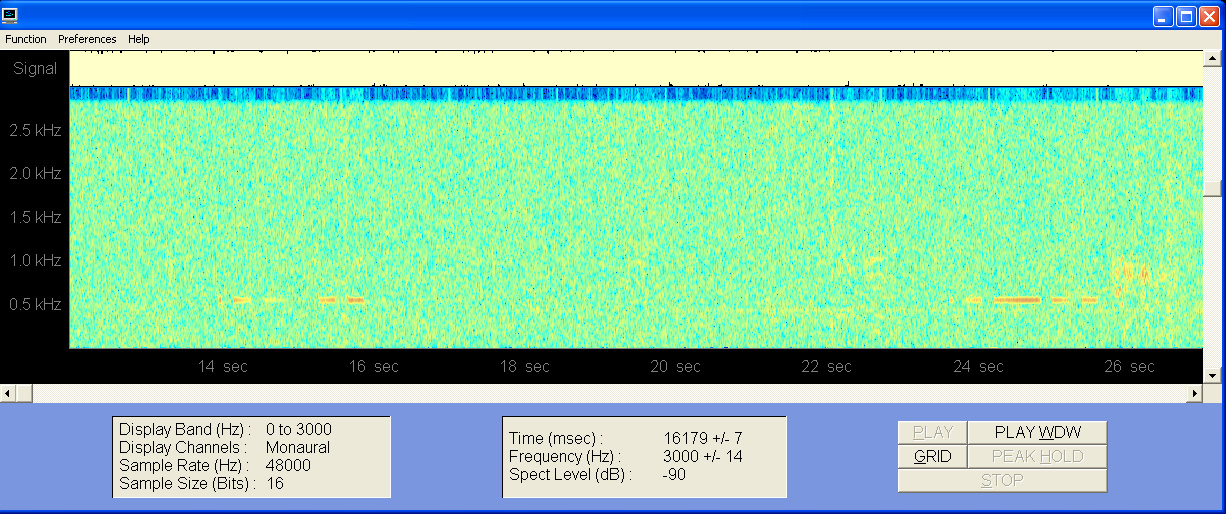The height and width of the screenshot is (514, 1226).
Task: Open the Function menu
Action: click(26, 39)
